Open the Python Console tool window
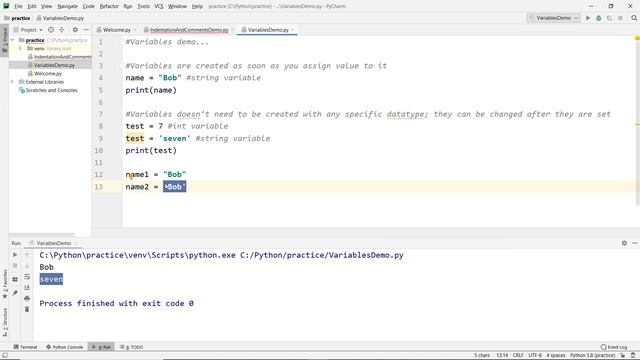The image size is (640, 360). pyautogui.click(x=64, y=347)
